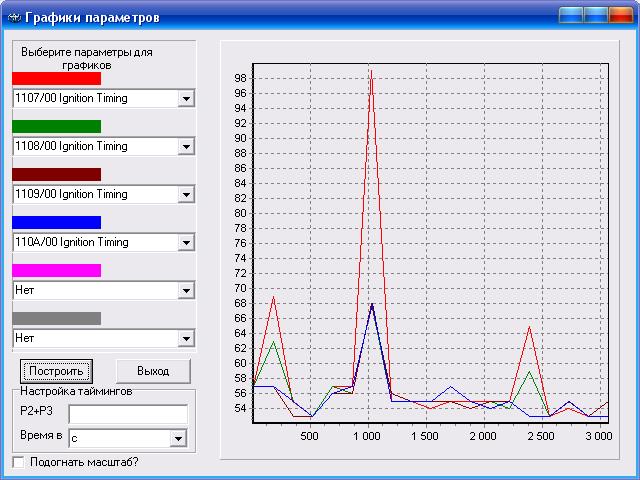The image size is (640, 480).
Task: Expand the 110A/00 Ignition Timing dropdown
Action: [185, 243]
